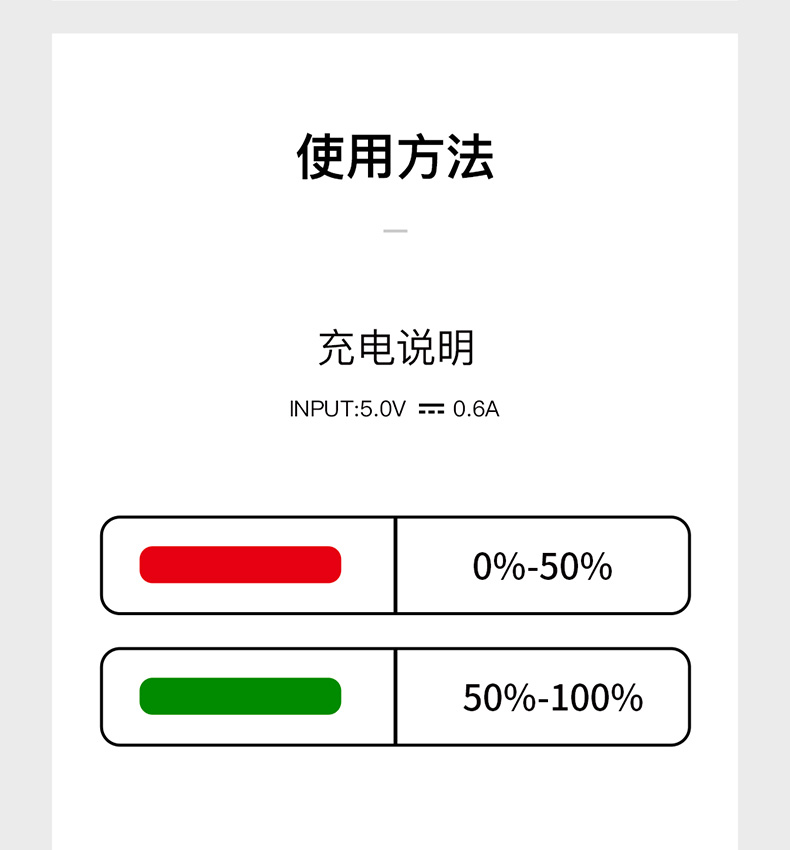Click the green charge indicator bar
Viewport: 790px width, 850px height.
coord(240,696)
